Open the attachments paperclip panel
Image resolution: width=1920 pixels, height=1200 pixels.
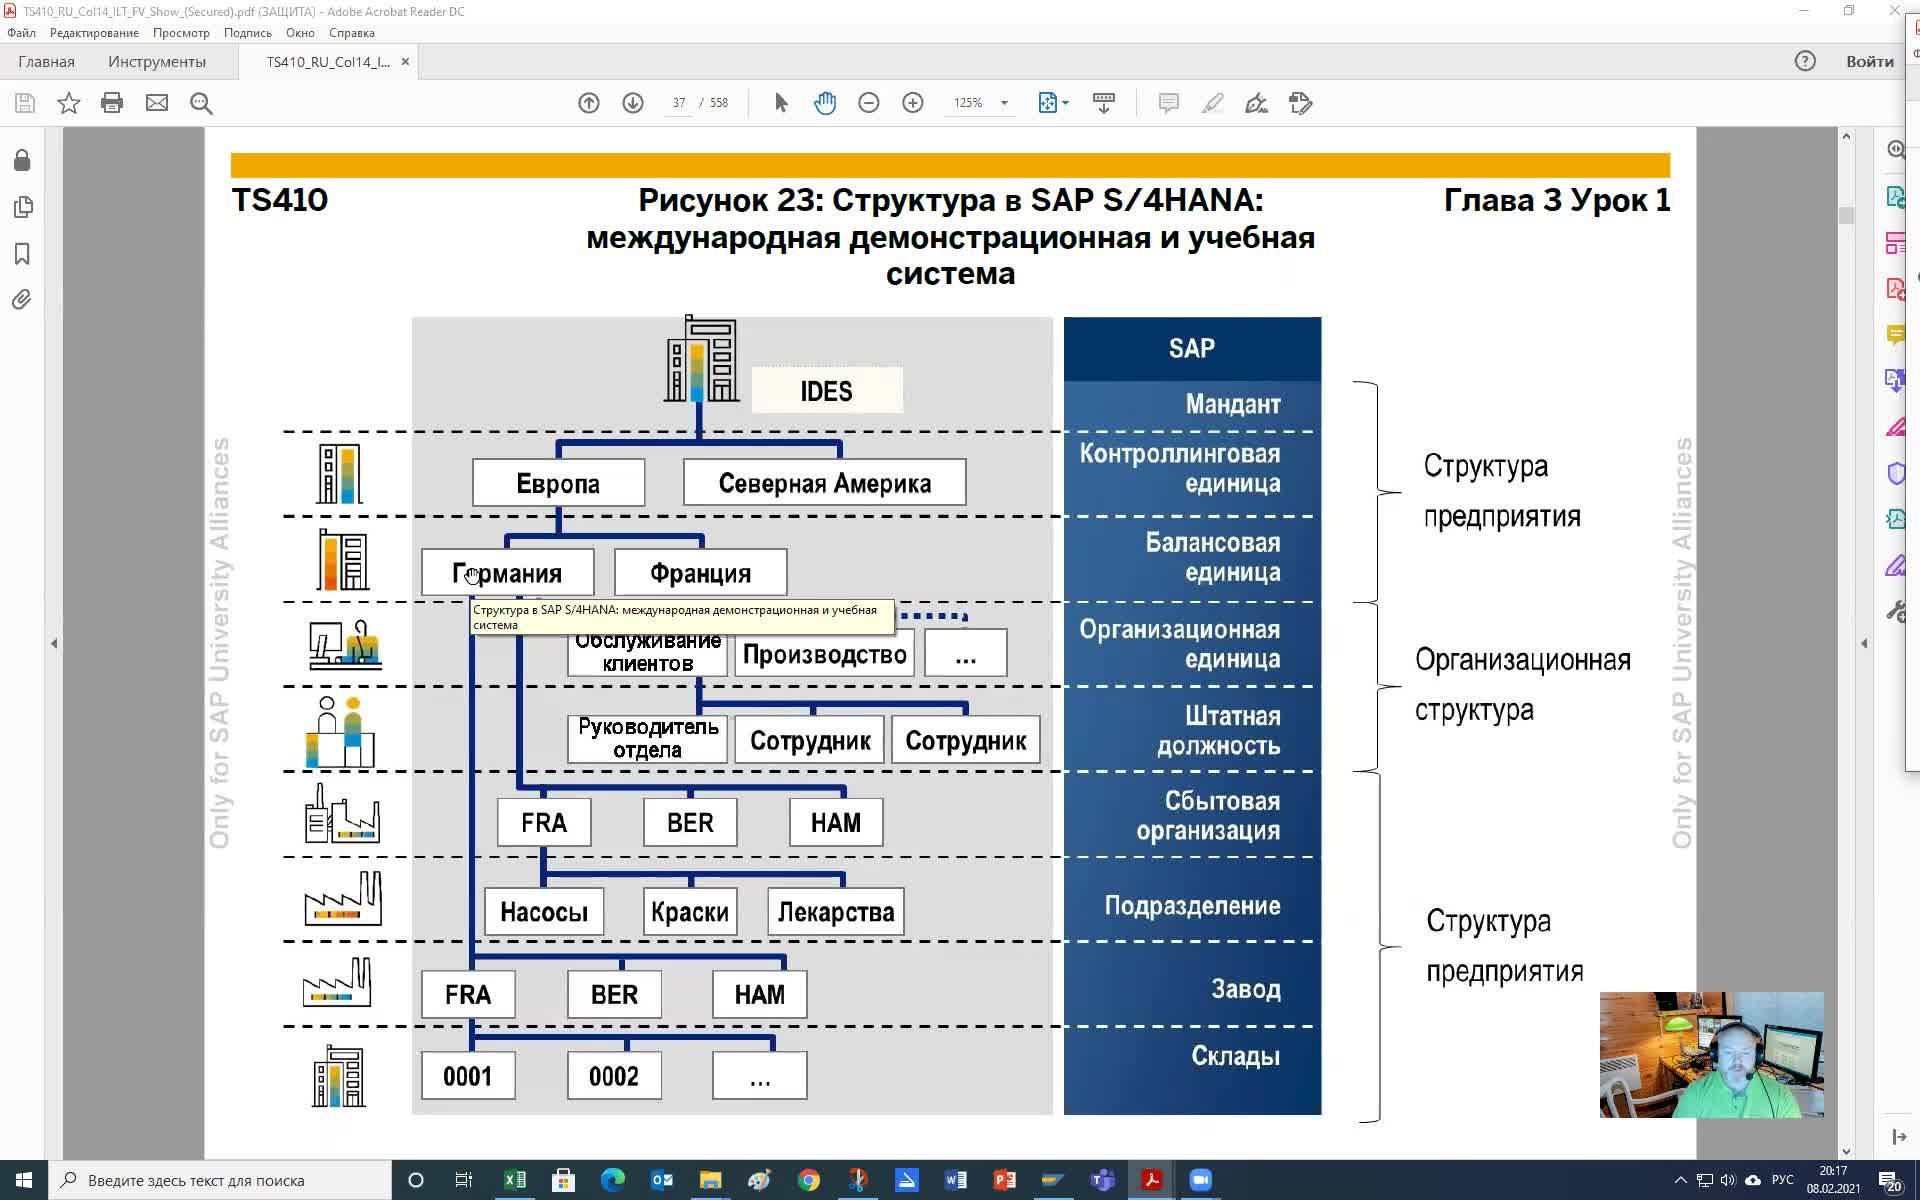pos(22,300)
